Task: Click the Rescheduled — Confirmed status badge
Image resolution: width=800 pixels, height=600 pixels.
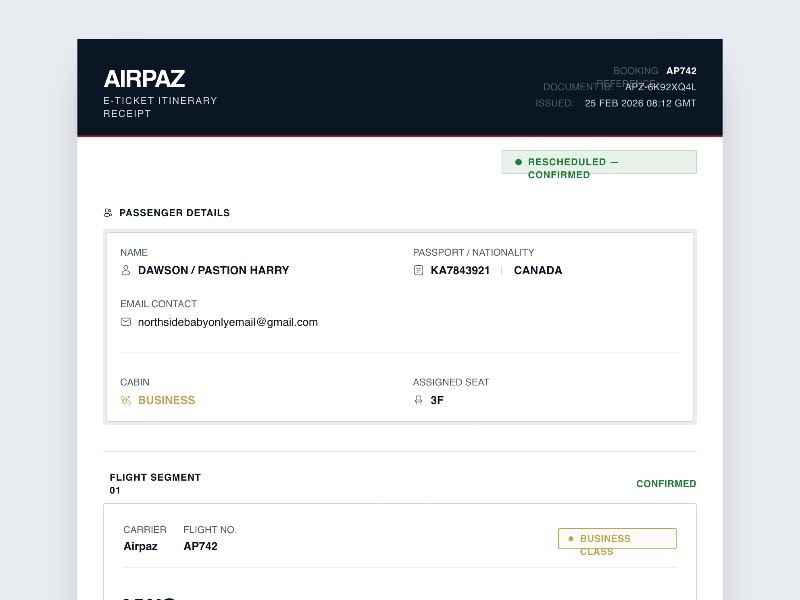Action: click(598, 163)
